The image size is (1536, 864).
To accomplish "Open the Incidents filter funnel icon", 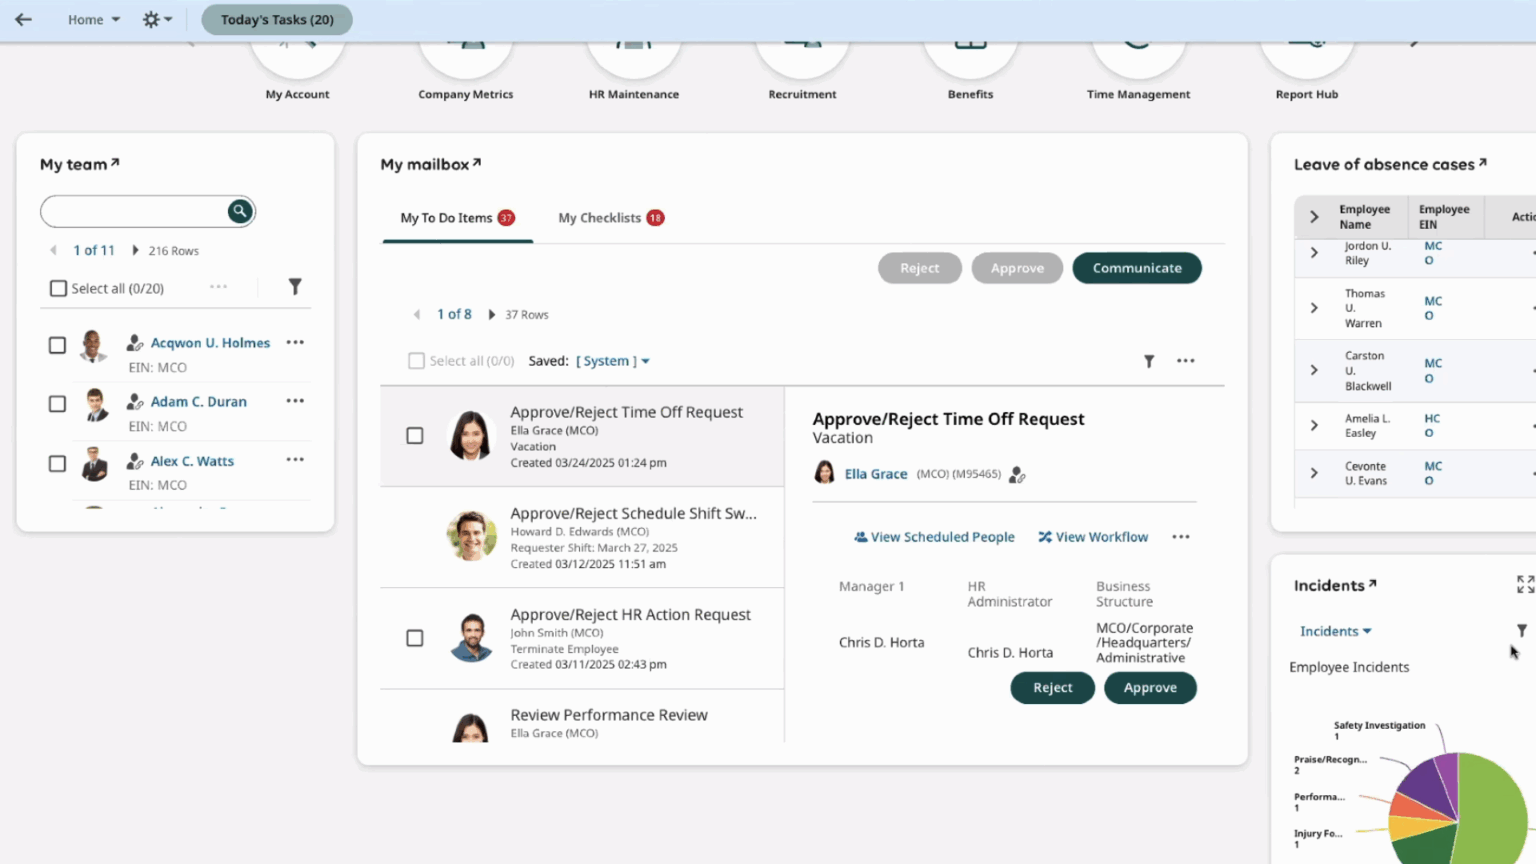I will click(1521, 631).
